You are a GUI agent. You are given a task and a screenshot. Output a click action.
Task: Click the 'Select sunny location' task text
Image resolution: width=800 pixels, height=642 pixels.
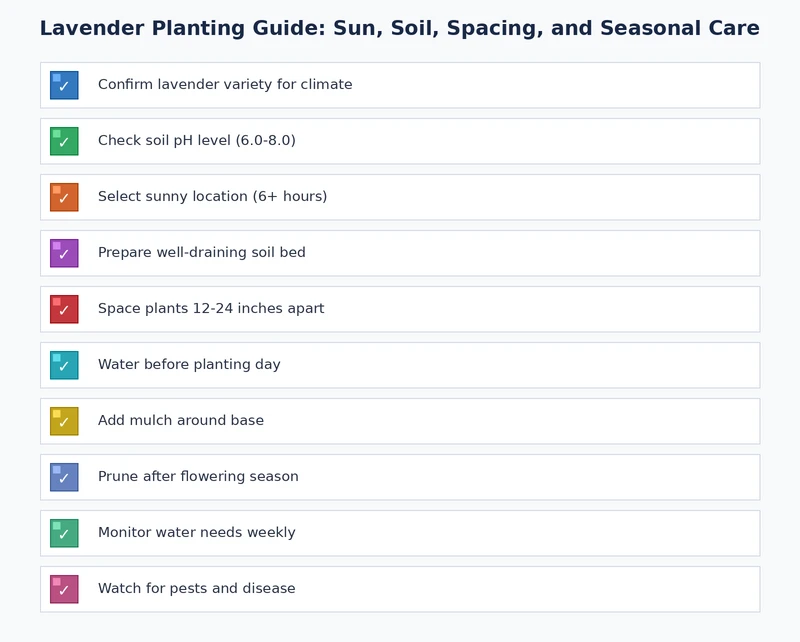pos(211,197)
